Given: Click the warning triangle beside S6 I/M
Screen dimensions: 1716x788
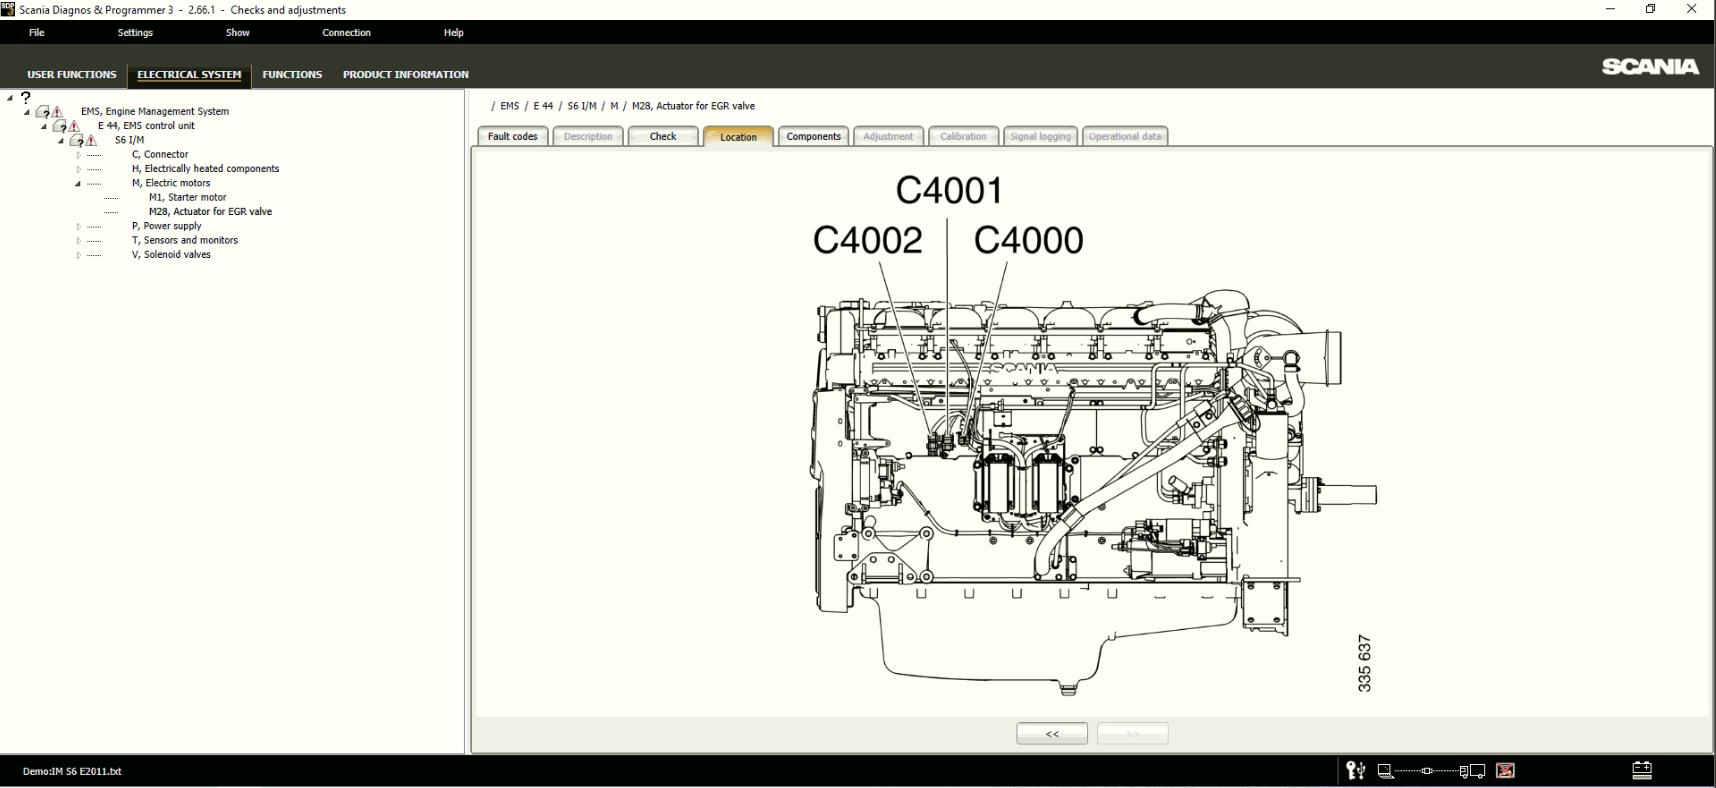Looking at the screenshot, I should pos(91,141).
